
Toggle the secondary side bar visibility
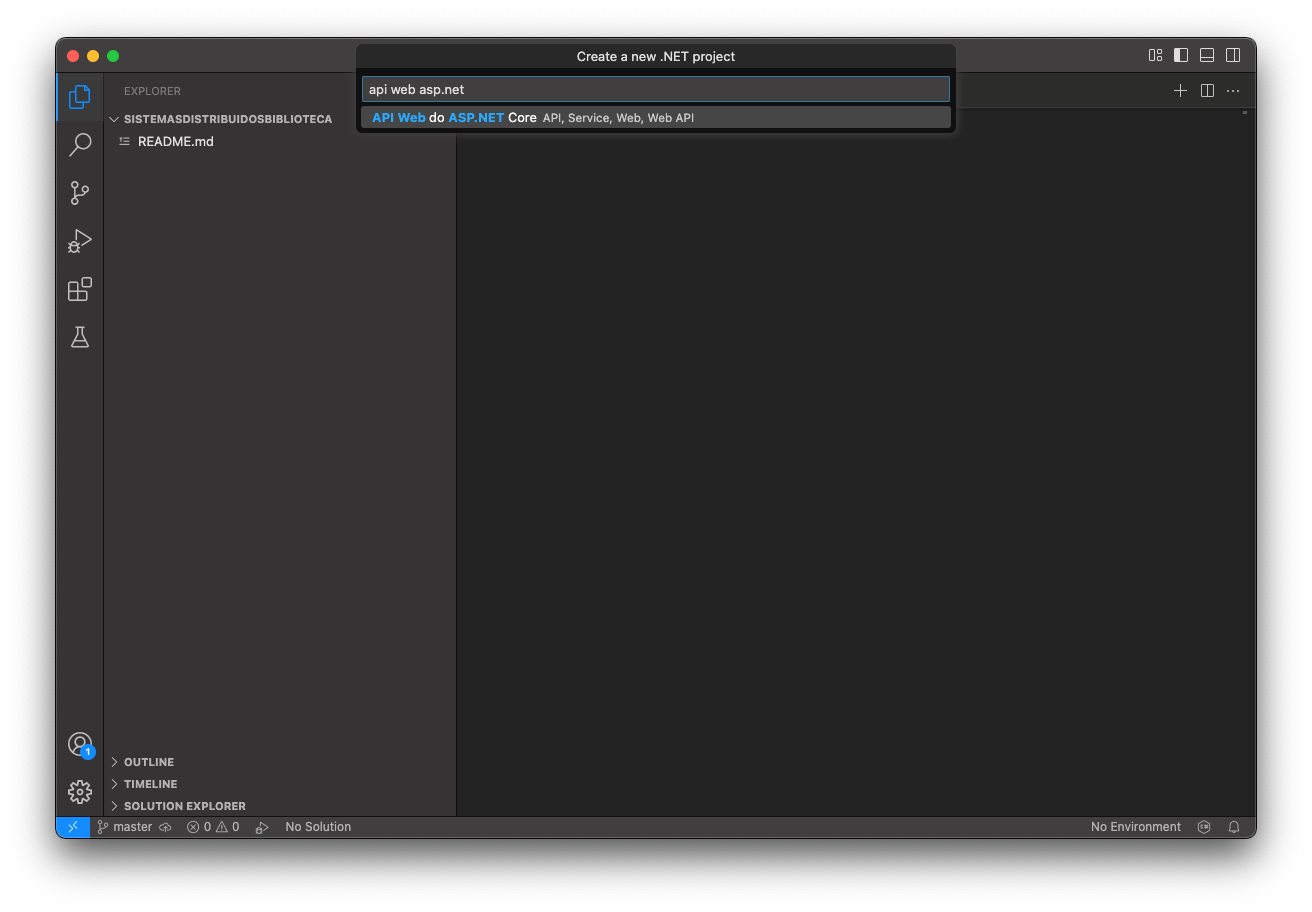1233,56
